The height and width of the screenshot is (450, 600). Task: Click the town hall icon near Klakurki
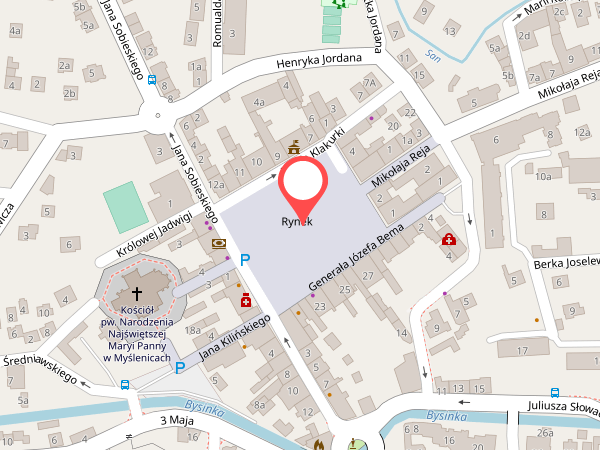pyautogui.click(x=293, y=147)
